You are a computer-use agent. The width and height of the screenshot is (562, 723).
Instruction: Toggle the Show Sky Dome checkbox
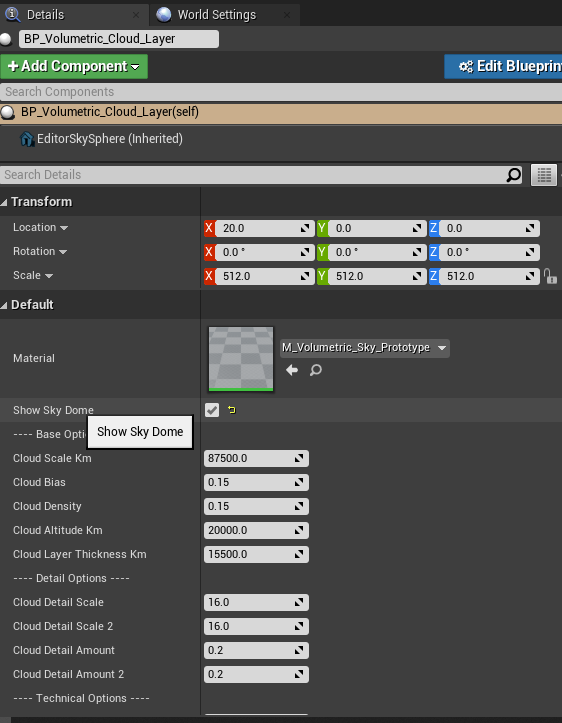(212, 409)
